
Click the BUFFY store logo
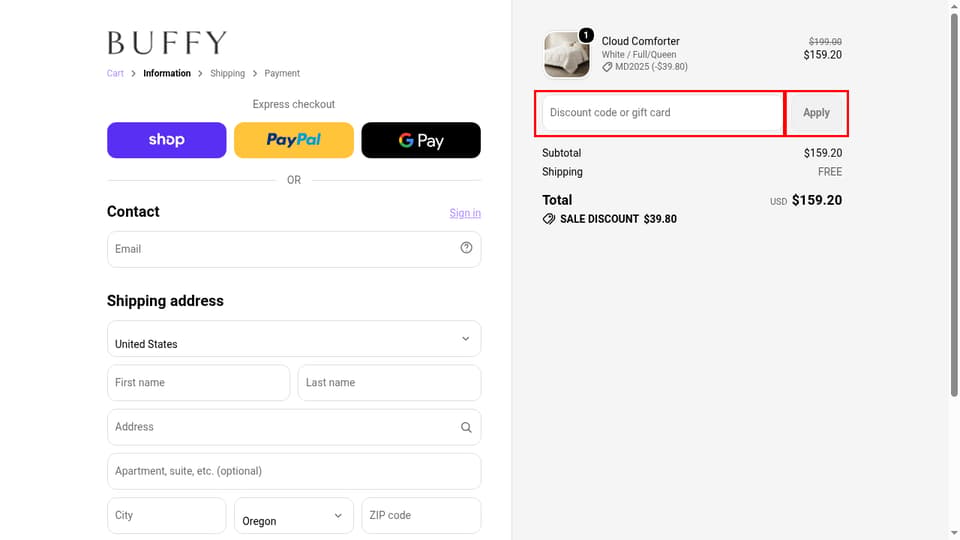click(x=167, y=43)
